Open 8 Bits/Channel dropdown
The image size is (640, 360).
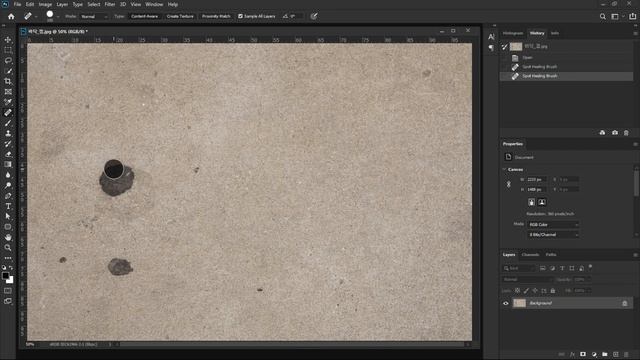coord(553,235)
